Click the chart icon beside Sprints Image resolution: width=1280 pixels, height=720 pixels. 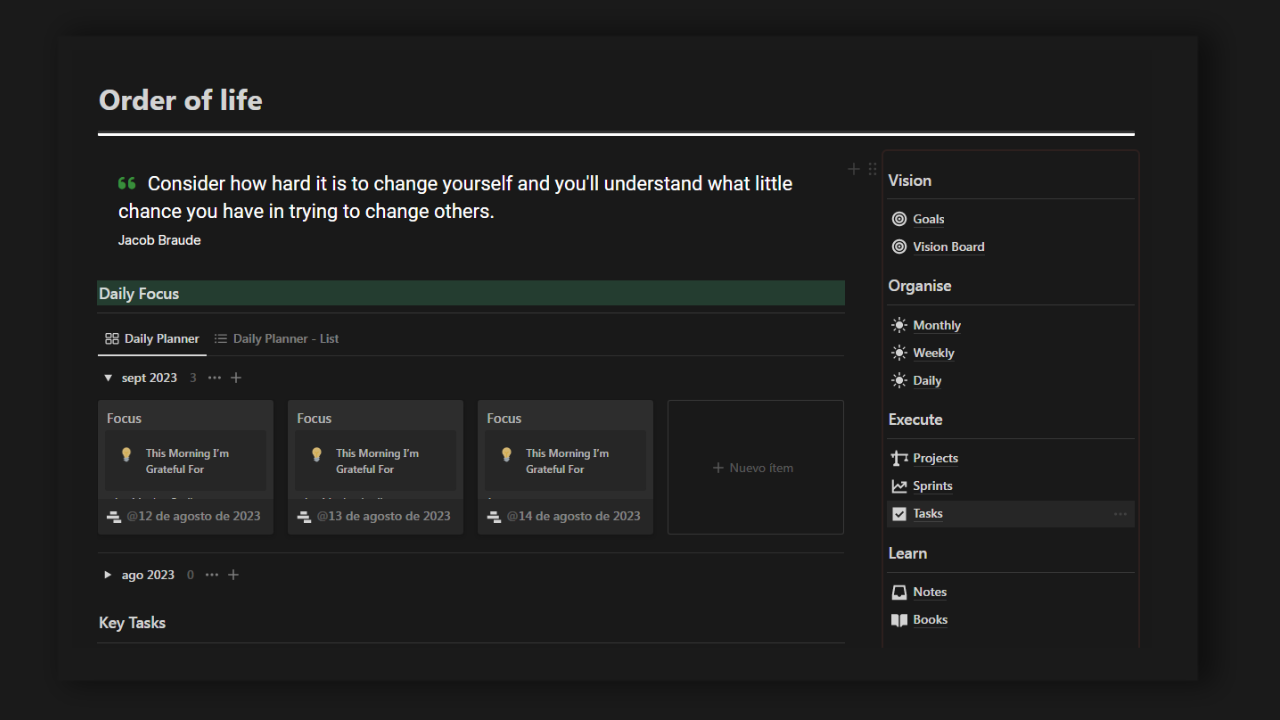pyautogui.click(x=899, y=486)
